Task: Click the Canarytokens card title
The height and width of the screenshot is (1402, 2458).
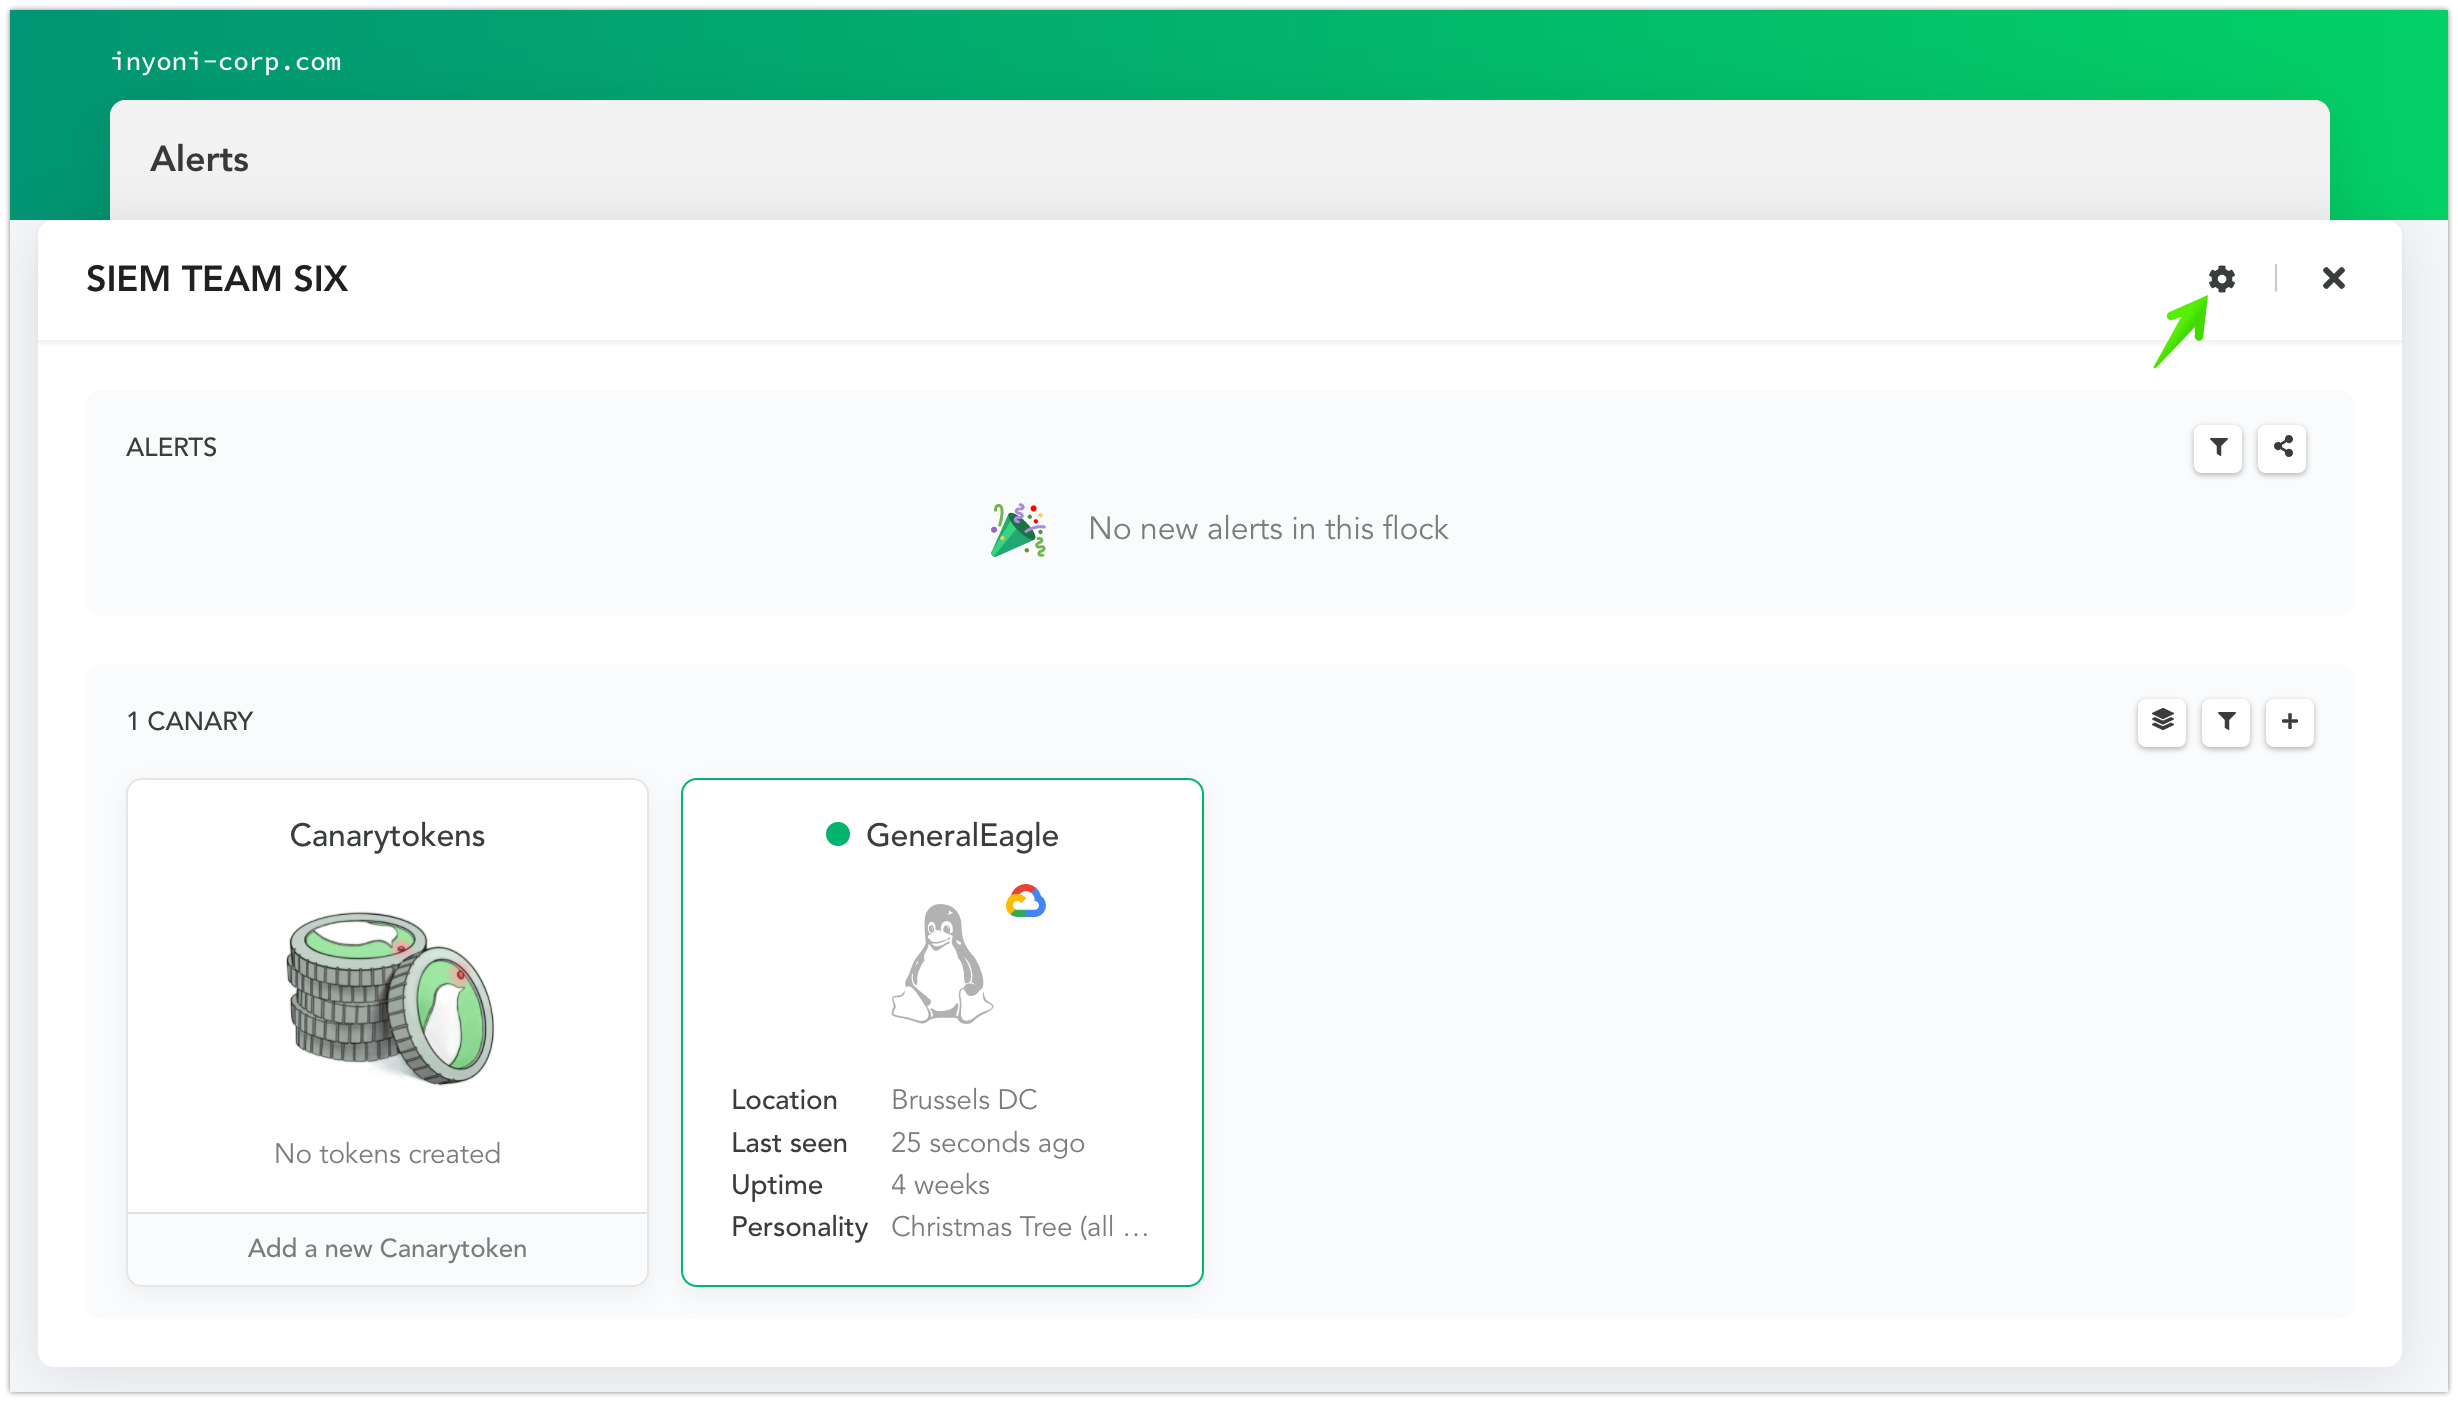Action: [x=387, y=835]
